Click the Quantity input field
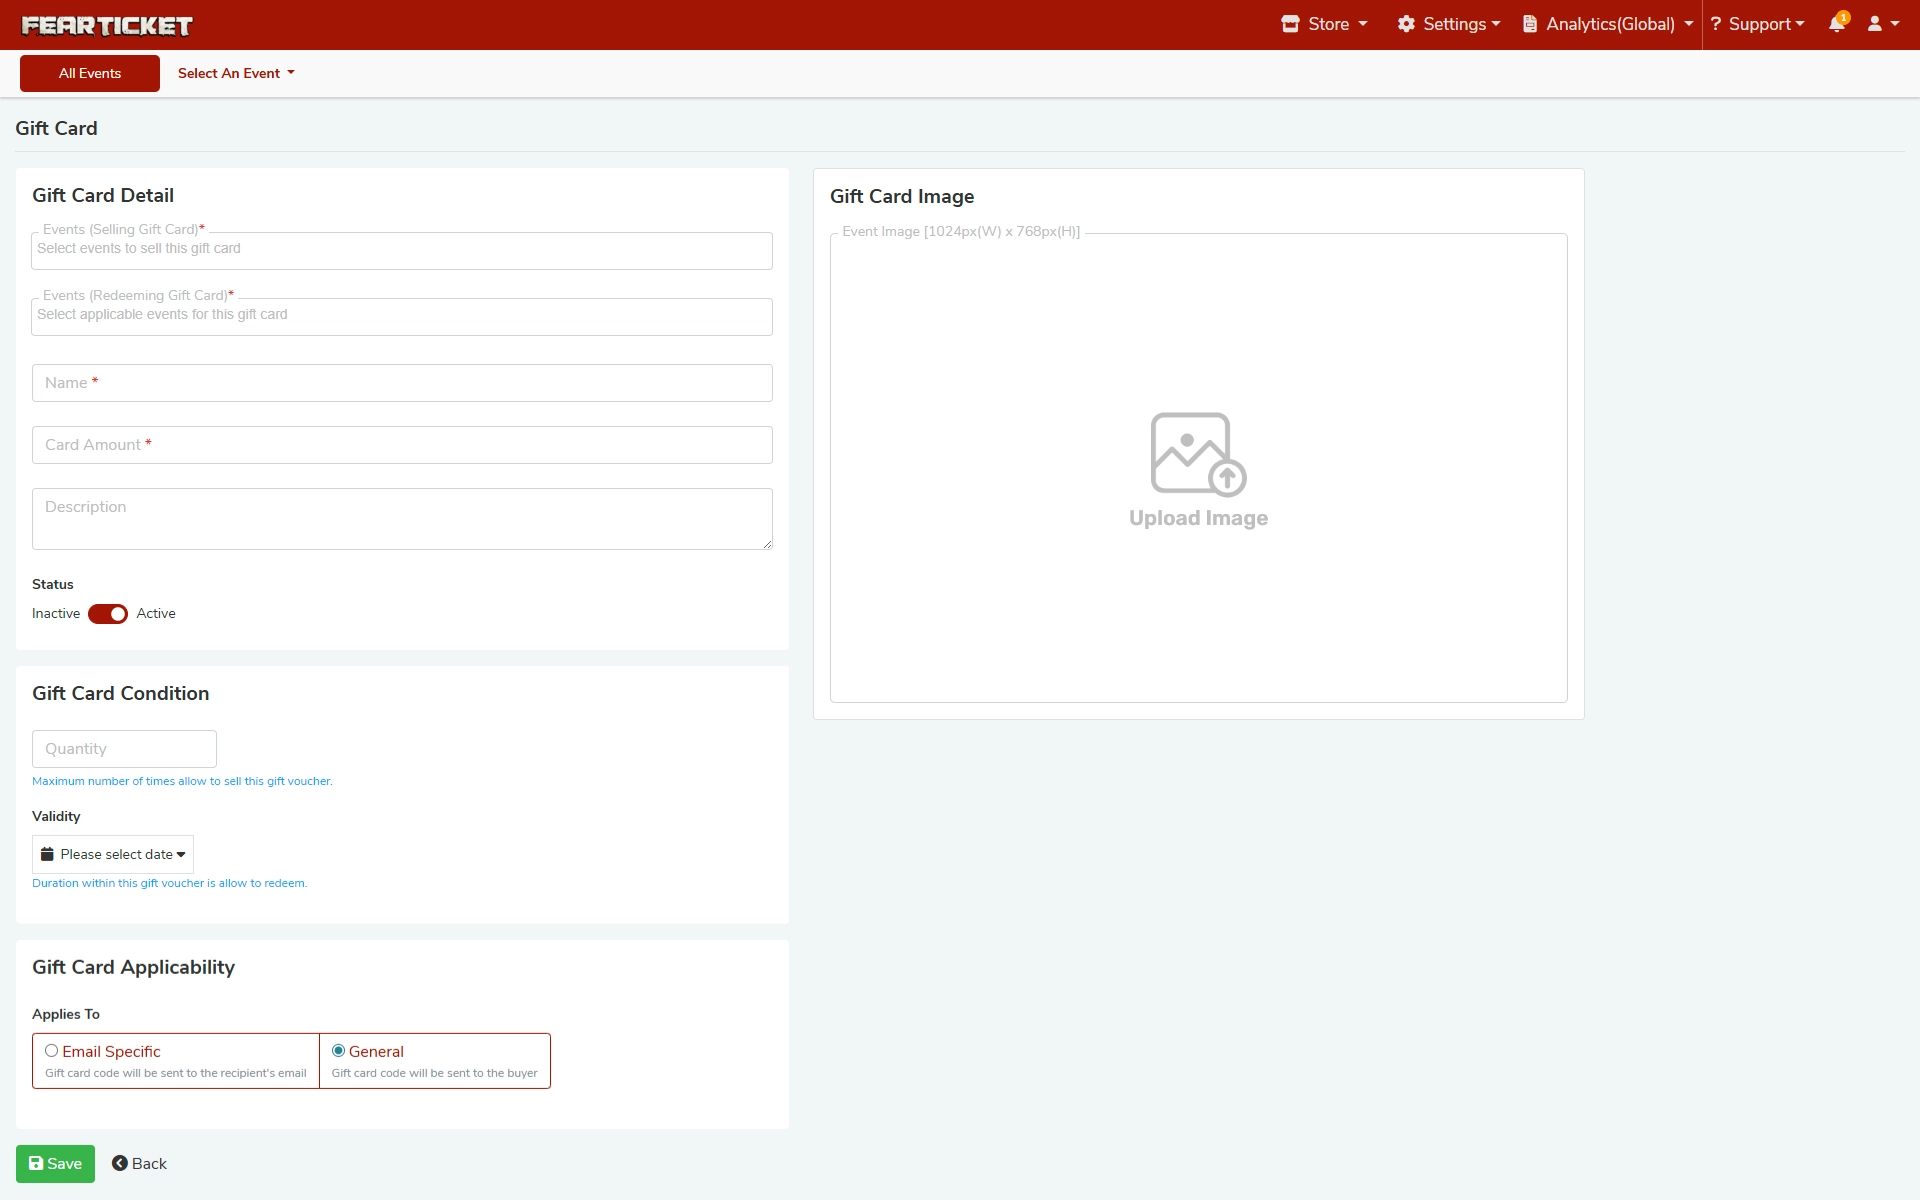The image size is (1920, 1200). pyautogui.click(x=124, y=749)
